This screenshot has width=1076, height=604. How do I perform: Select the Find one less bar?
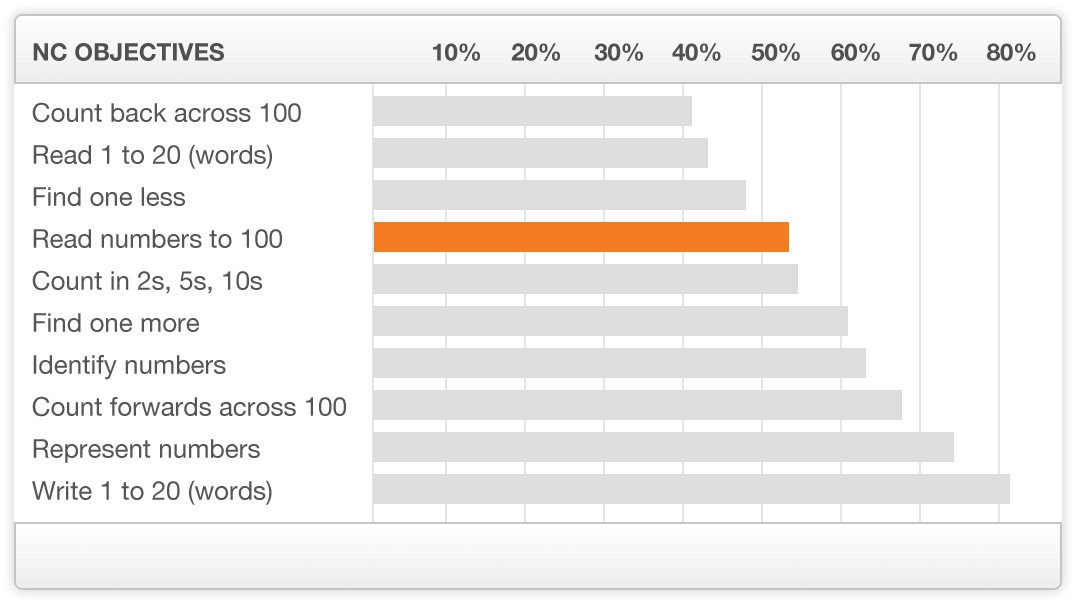[559, 195]
